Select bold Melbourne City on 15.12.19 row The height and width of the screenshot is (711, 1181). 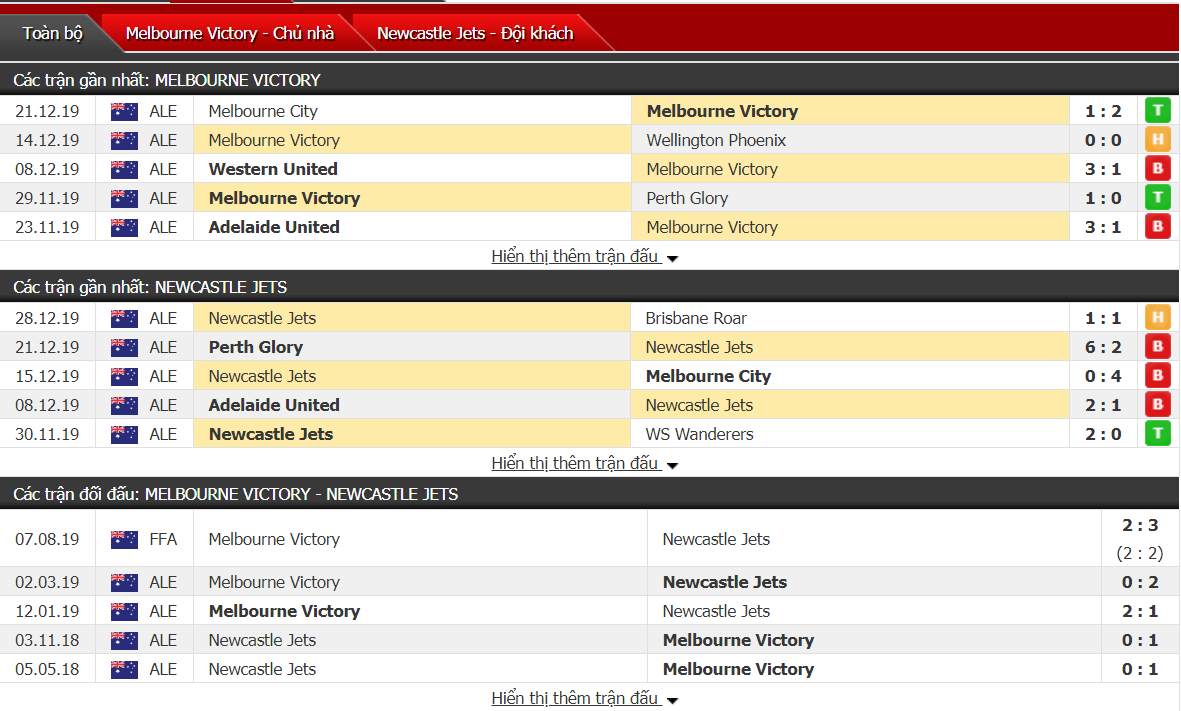pyautogui.click(x=708, y=377)
